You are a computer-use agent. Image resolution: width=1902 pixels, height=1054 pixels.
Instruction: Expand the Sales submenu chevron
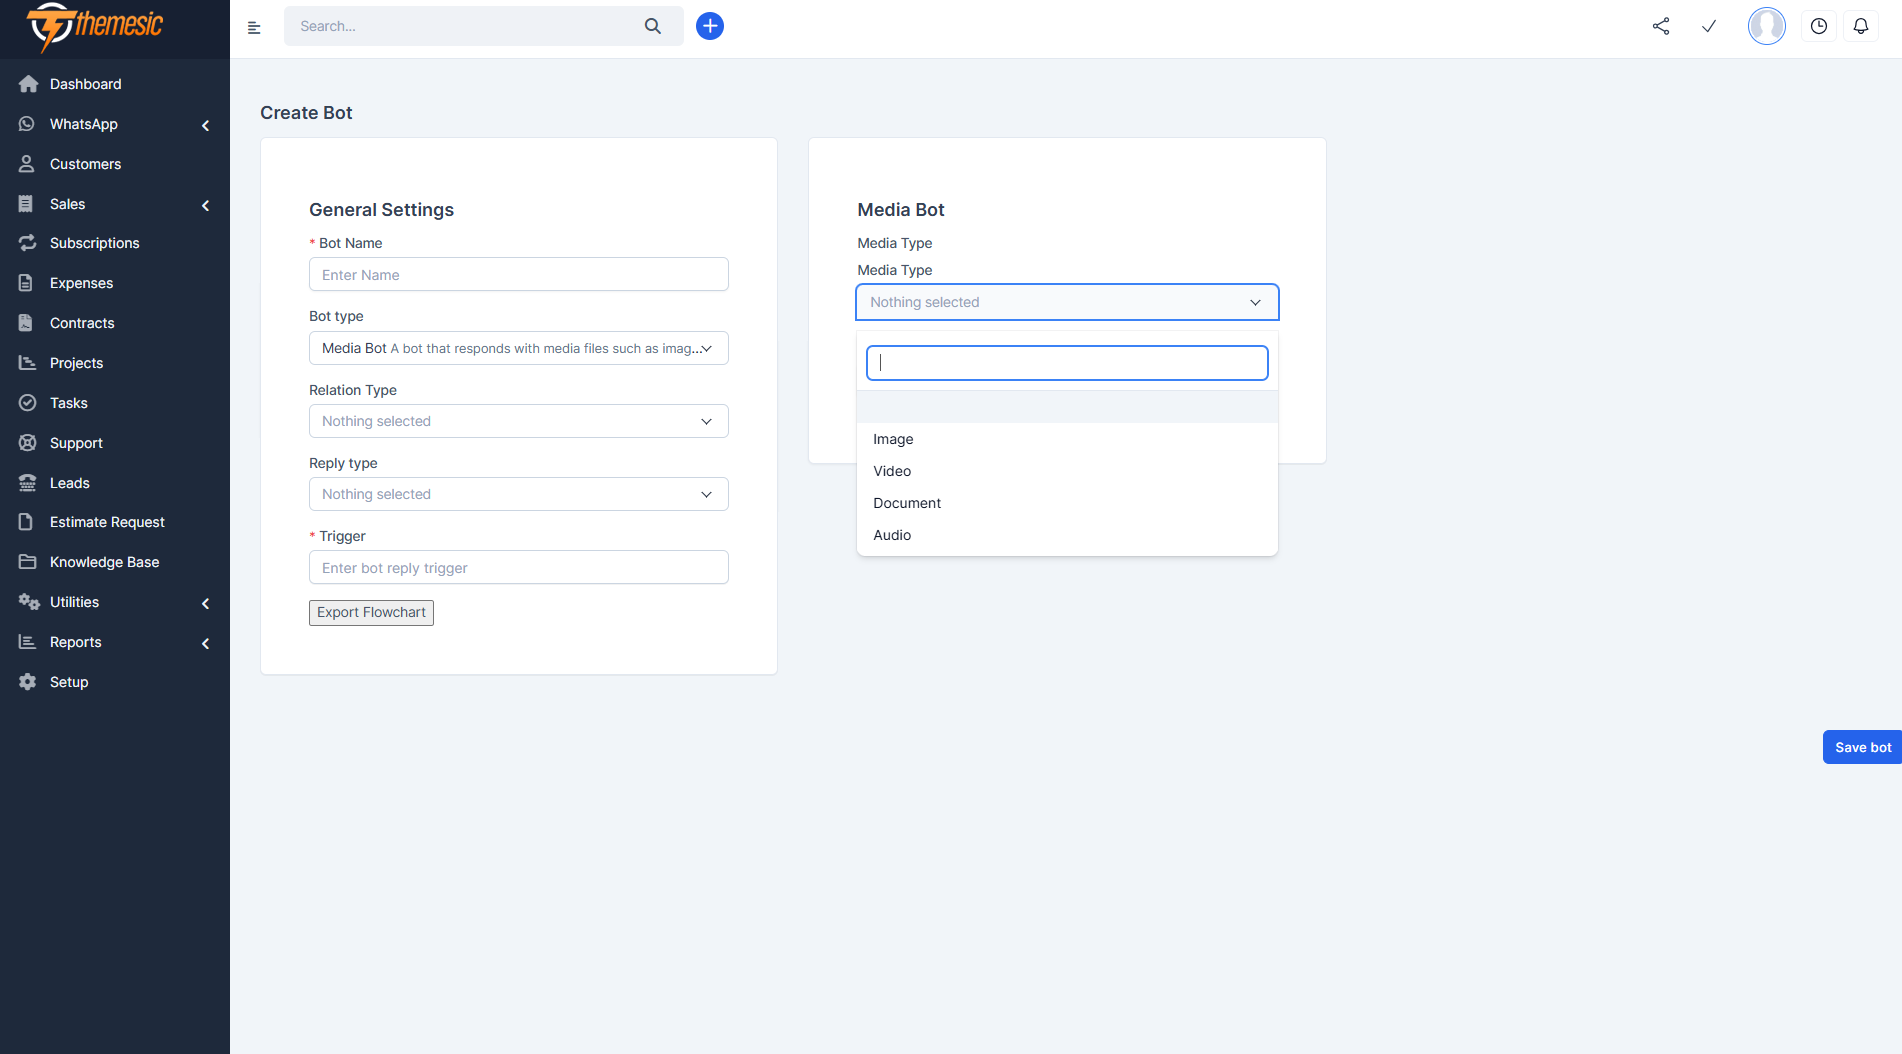pyautogui.click(x=206, y=205)
